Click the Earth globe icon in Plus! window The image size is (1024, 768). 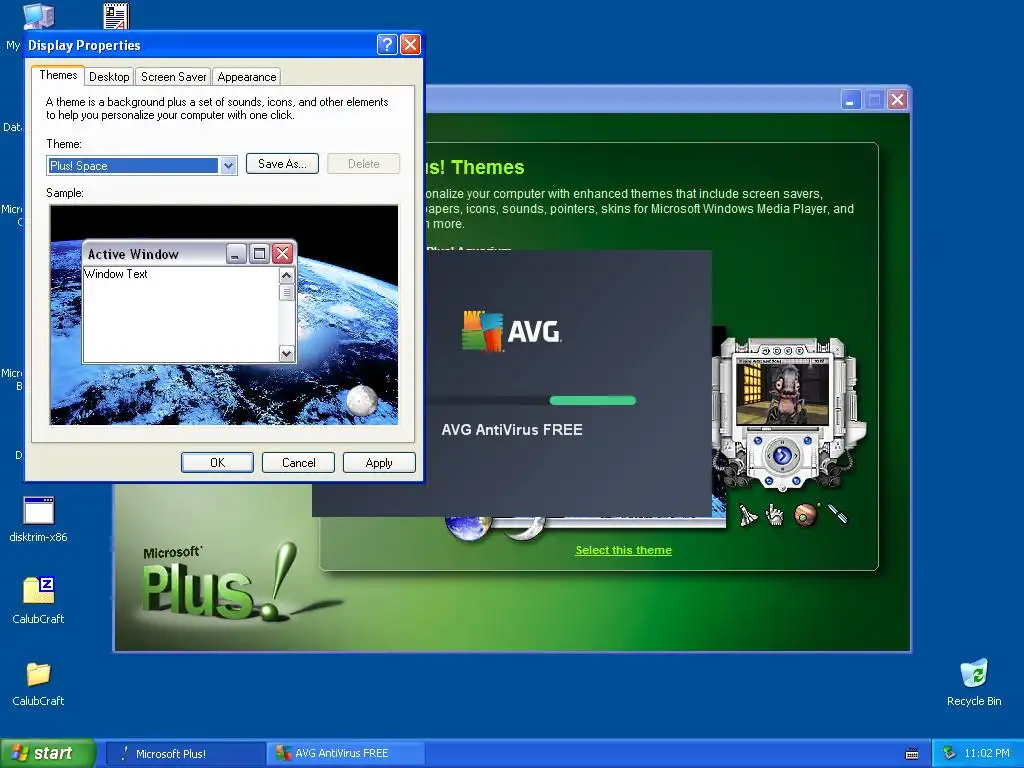[x=466, y=528]
